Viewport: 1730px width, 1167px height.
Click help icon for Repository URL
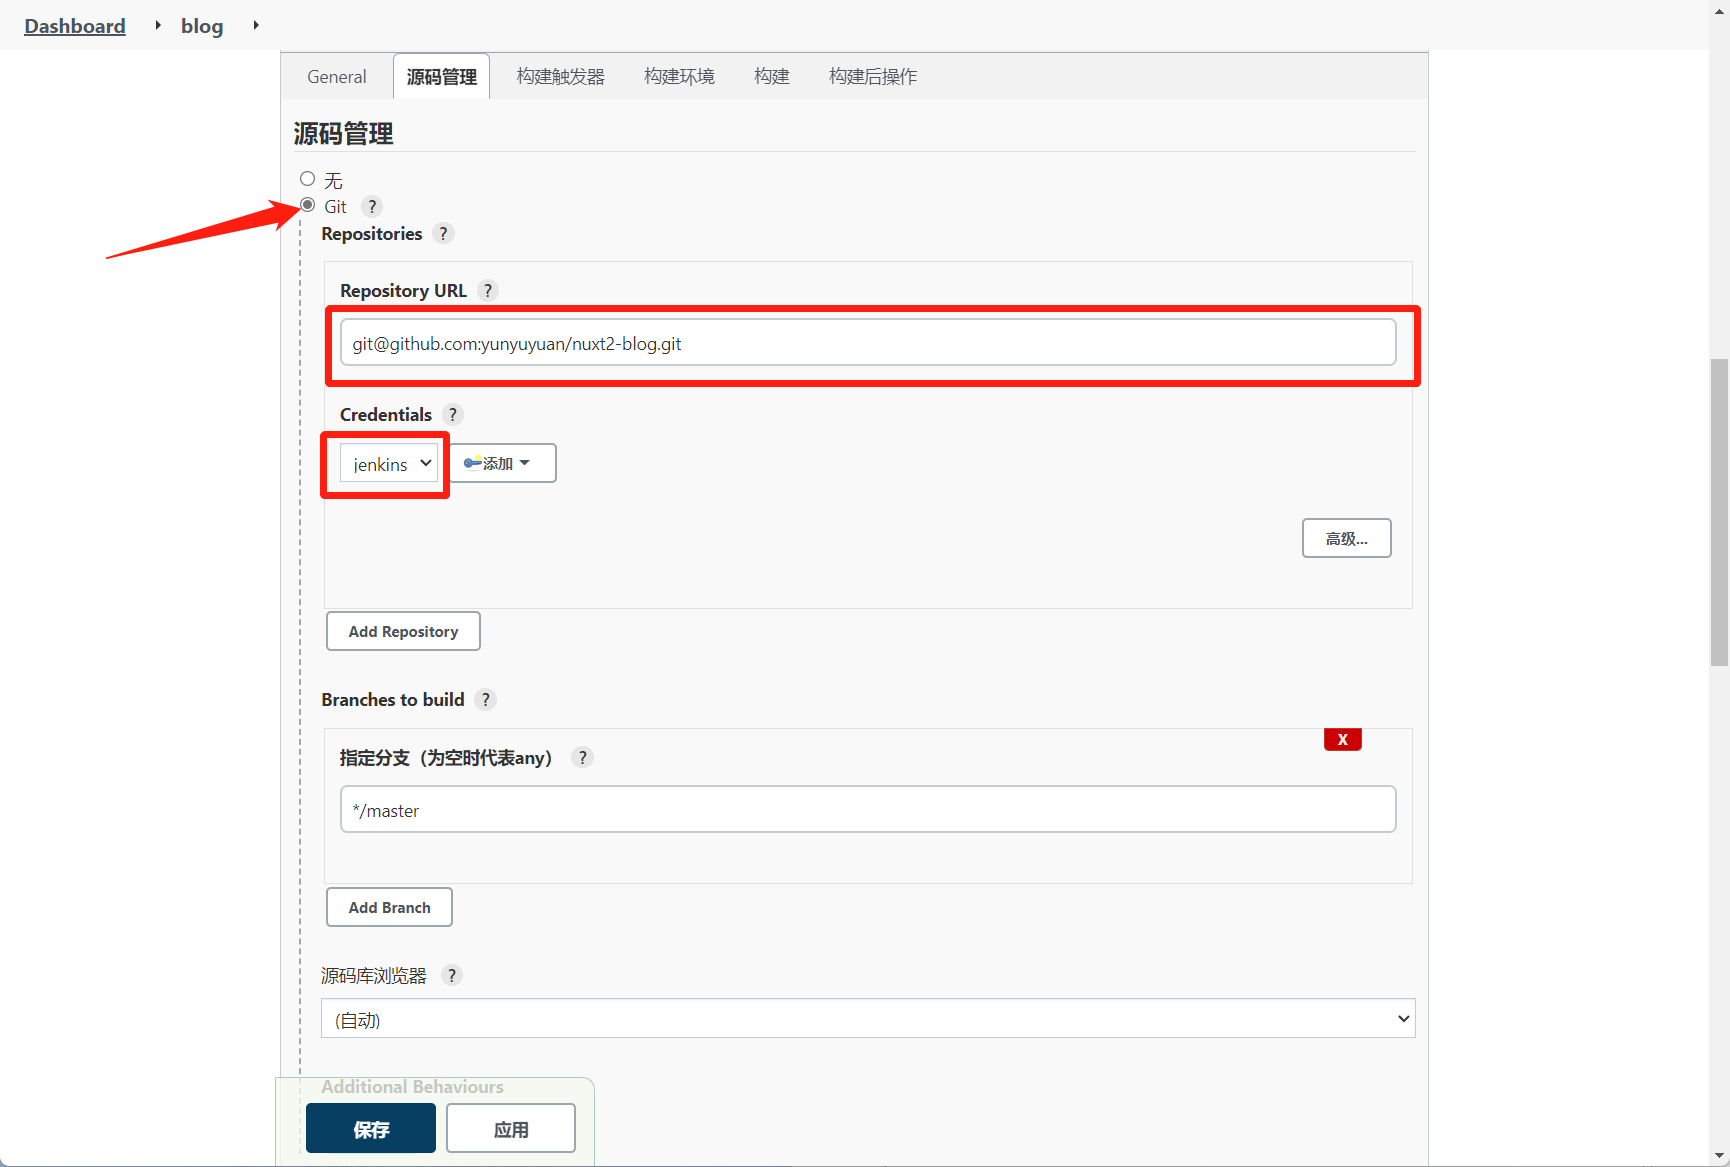pyautogui.click(x=488, y=291)
